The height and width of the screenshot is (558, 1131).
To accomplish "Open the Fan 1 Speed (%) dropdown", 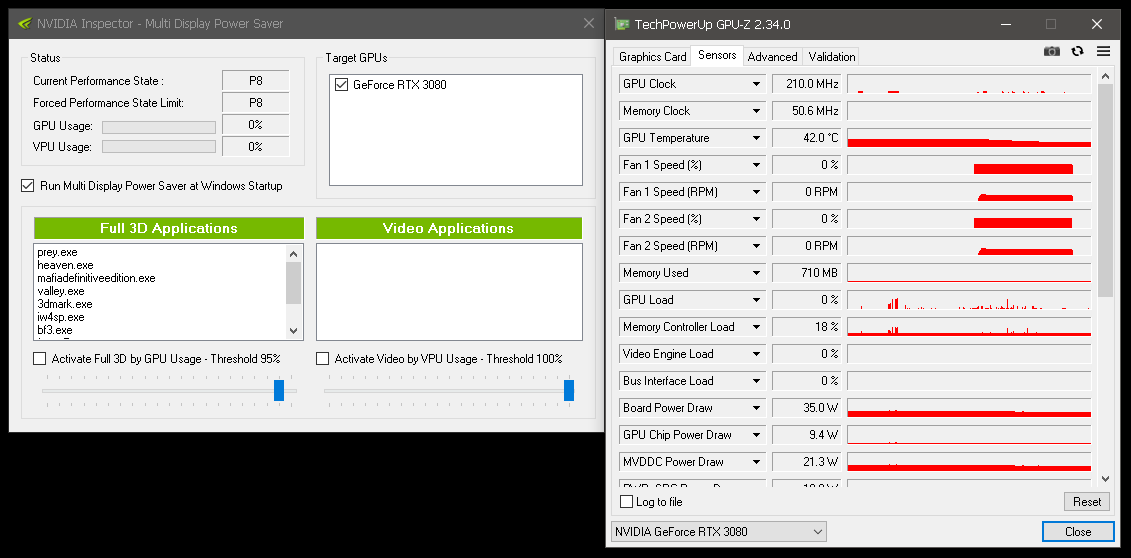I will pos(756,165).
